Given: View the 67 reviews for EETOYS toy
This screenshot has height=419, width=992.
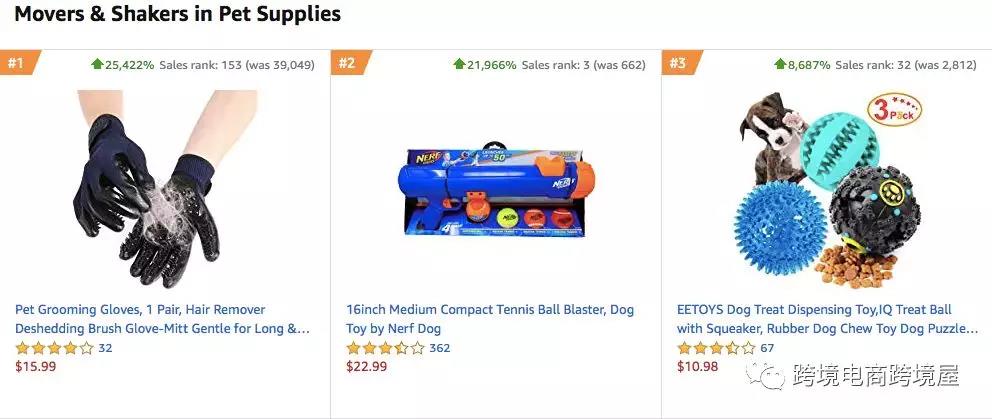Looking at the screenshot, I should [x=767, y=348].
